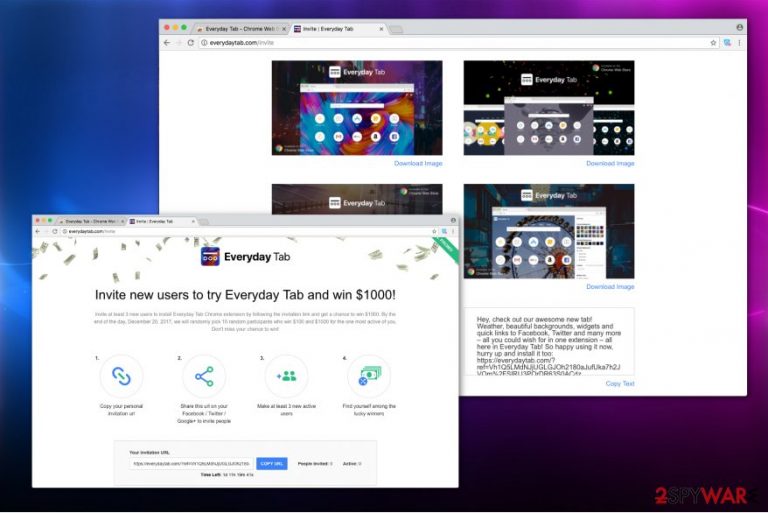This screenshot has height=513, width=768.
Task: Go back in the rear browser window
Action: coord(167,43)
